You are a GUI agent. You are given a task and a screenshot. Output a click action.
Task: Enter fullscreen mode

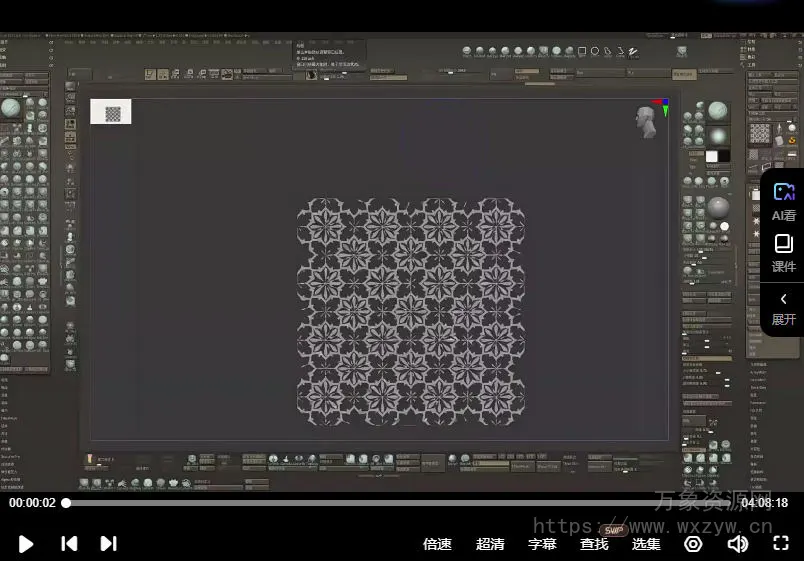[781, 544]
